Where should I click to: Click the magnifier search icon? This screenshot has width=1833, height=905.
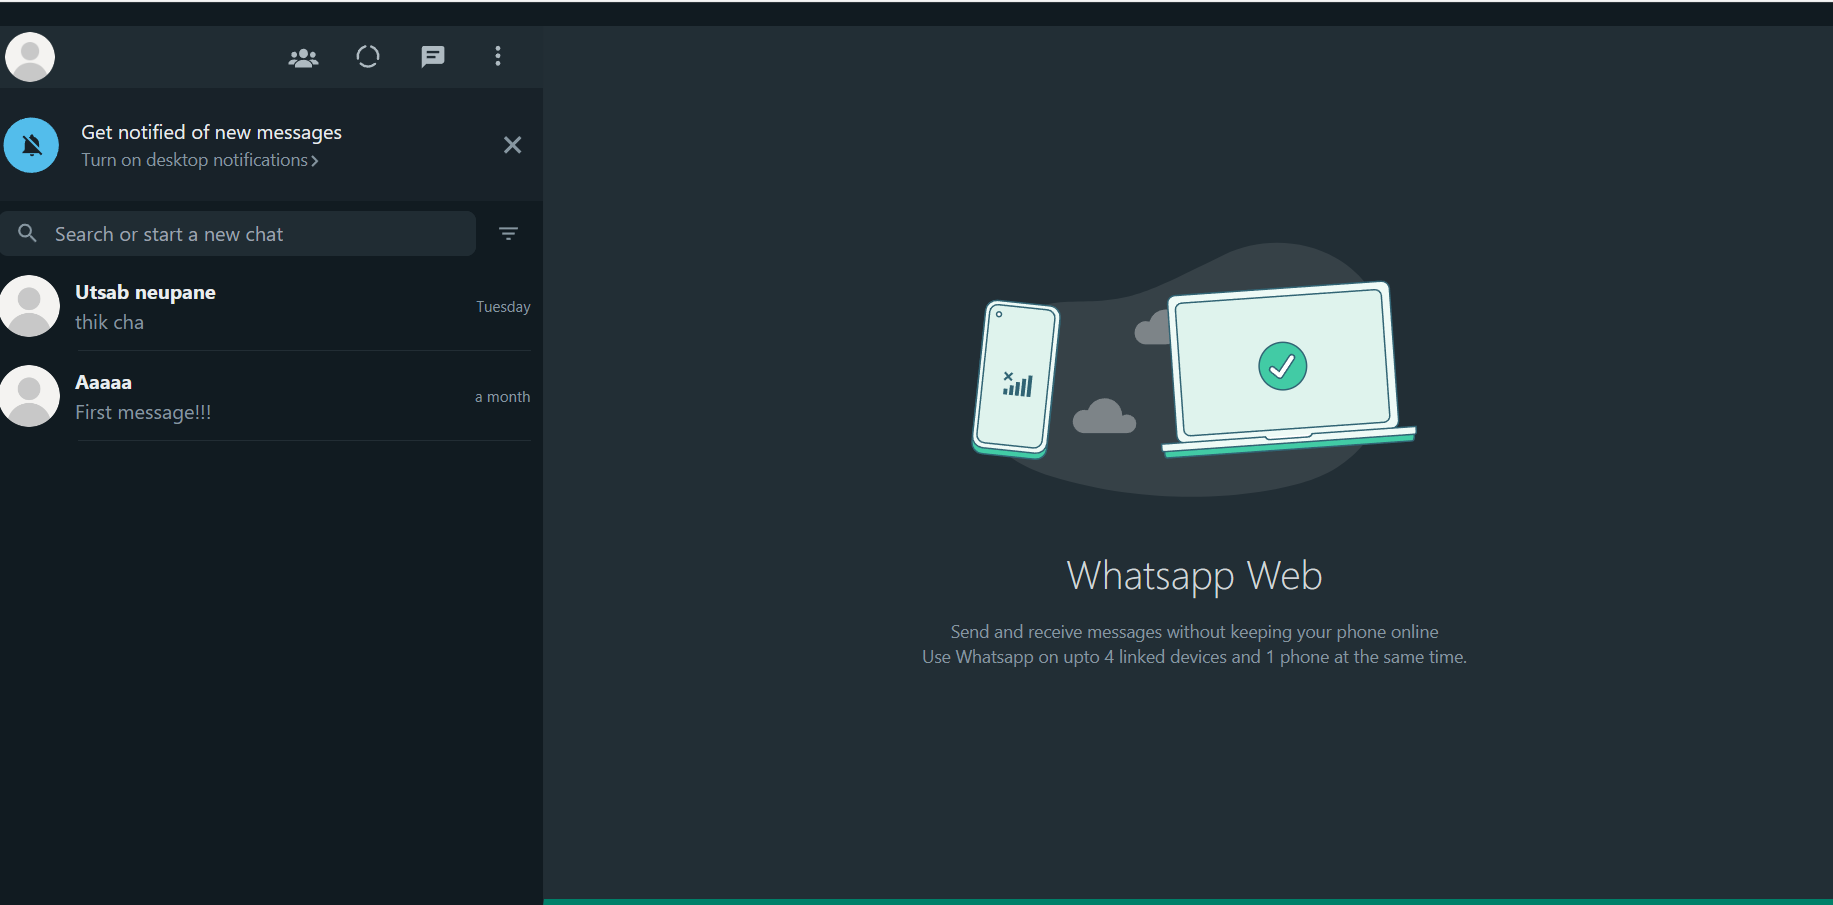point(28,233)
